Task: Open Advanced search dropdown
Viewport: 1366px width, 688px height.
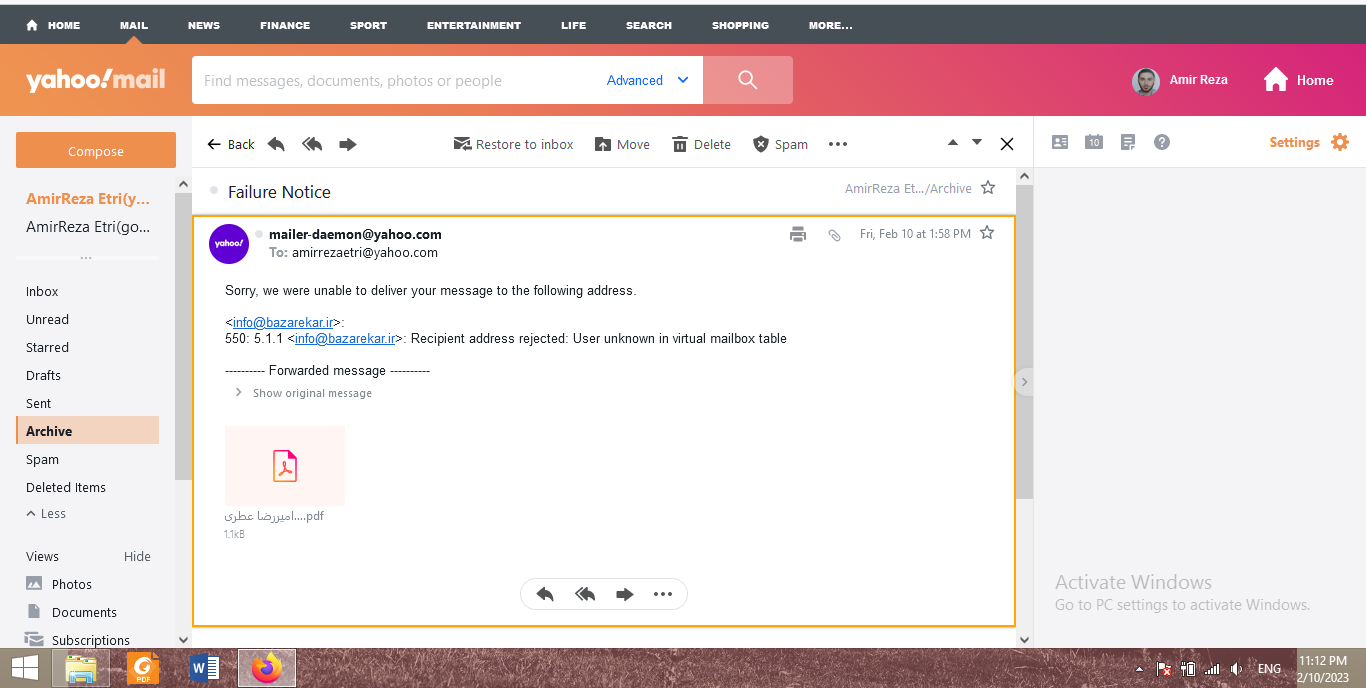Action: (648, 80)
